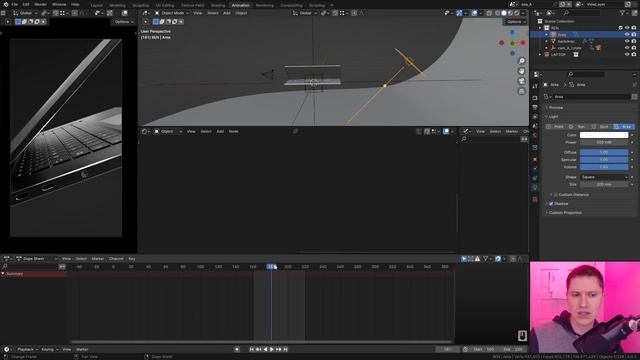
Task: Toggle the camera view gizmo in viewport
Action: [522, 81]
